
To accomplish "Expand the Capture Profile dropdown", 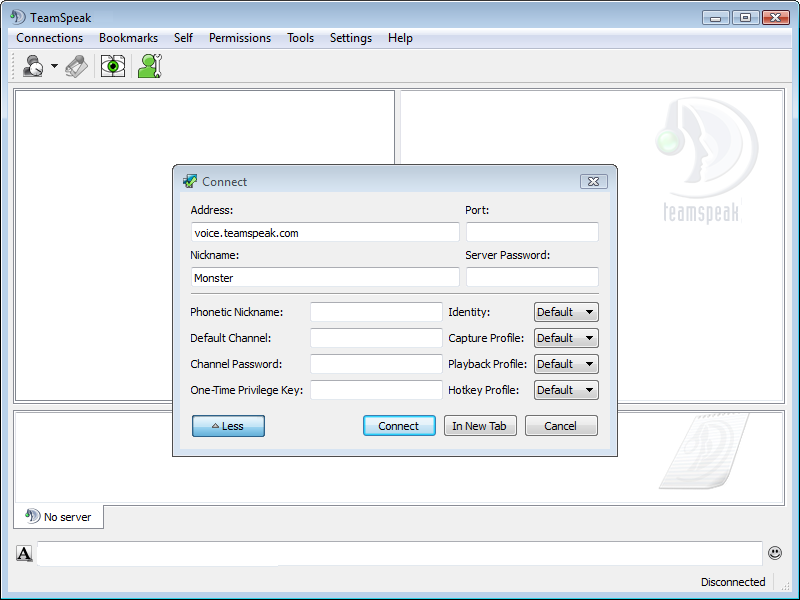I will pyautogui.click(x=566, y=338).
